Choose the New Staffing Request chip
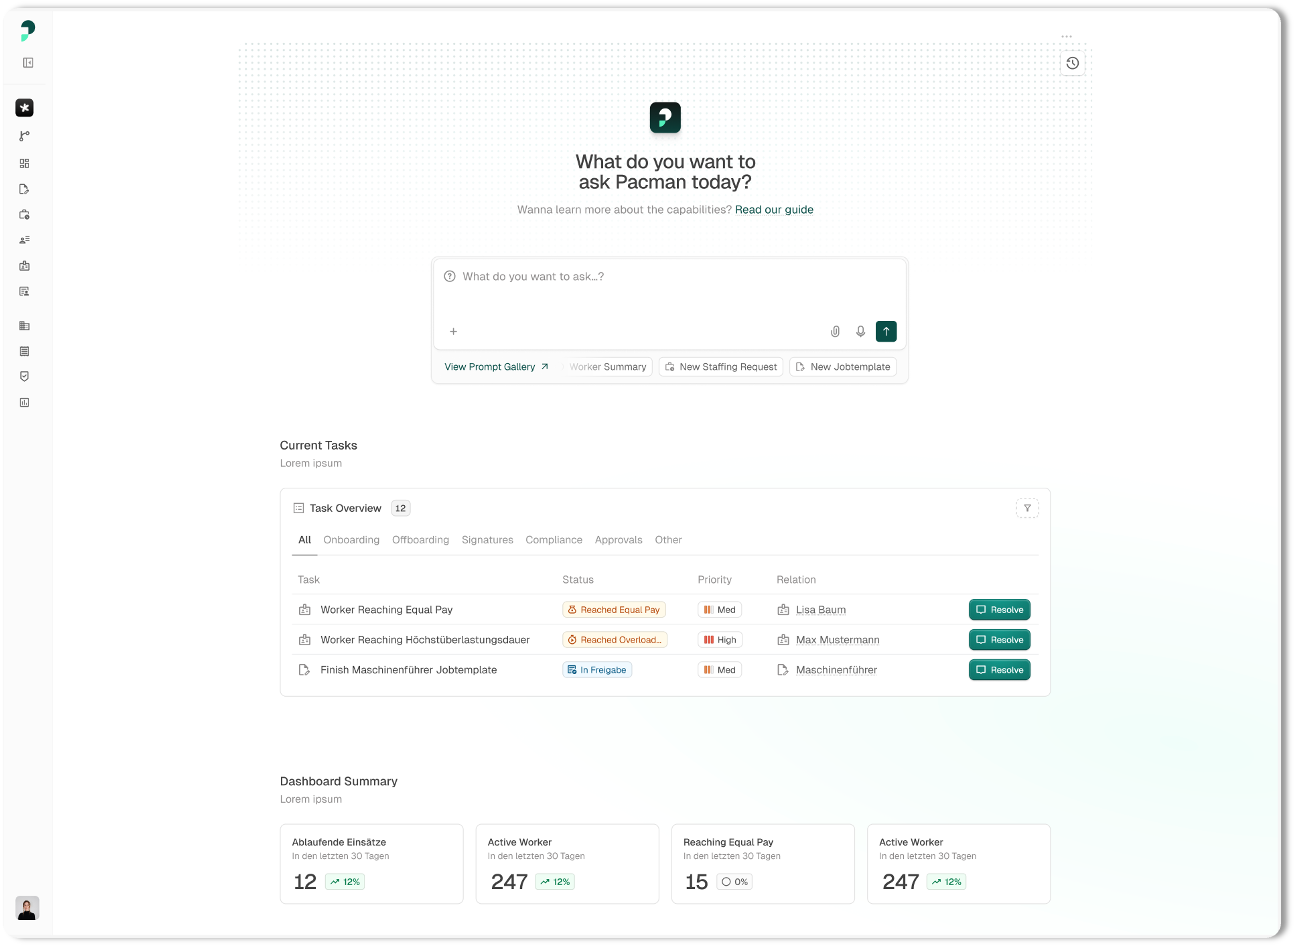 pyautogui.click(x=721, y=367)
